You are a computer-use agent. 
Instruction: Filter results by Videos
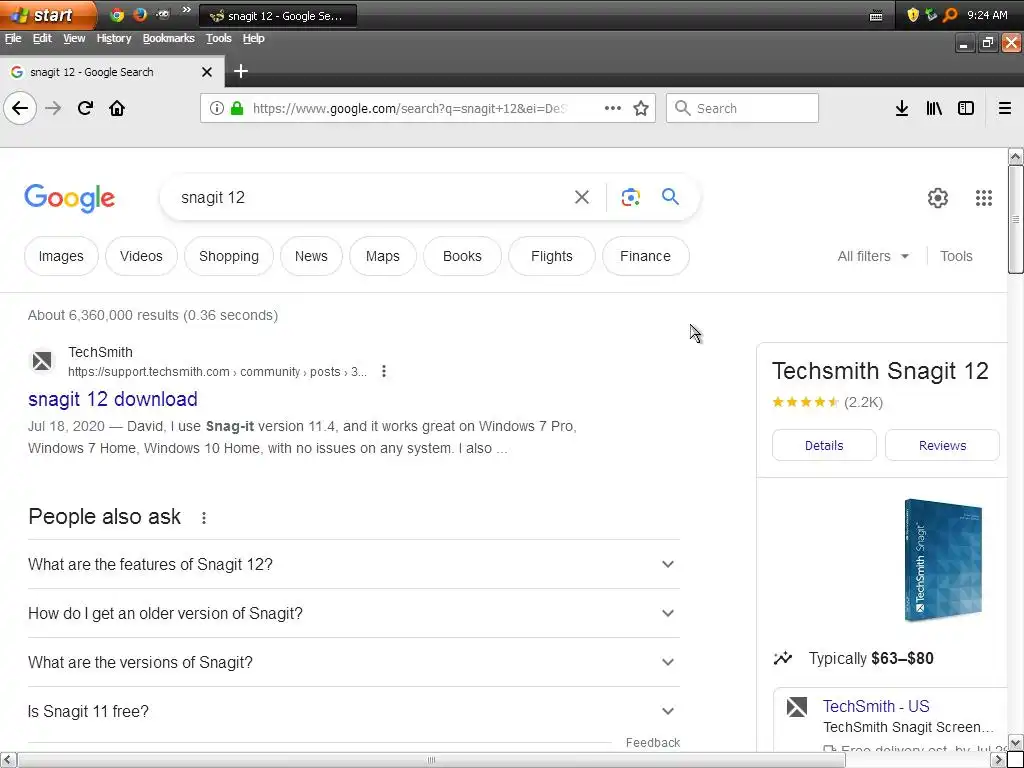pyautogui.click(x=141, y=256)
